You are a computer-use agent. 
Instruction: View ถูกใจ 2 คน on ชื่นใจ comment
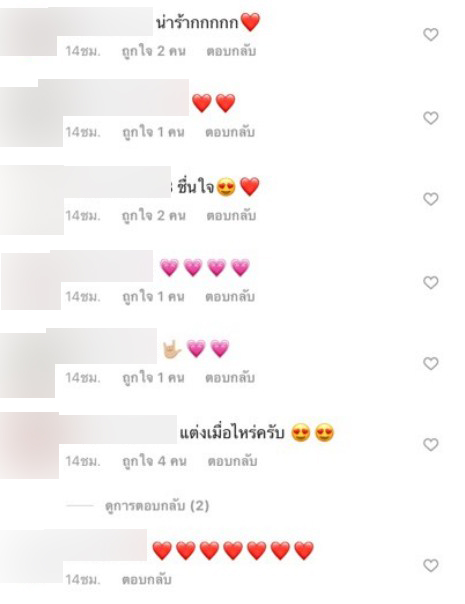[x=154, y=216]
